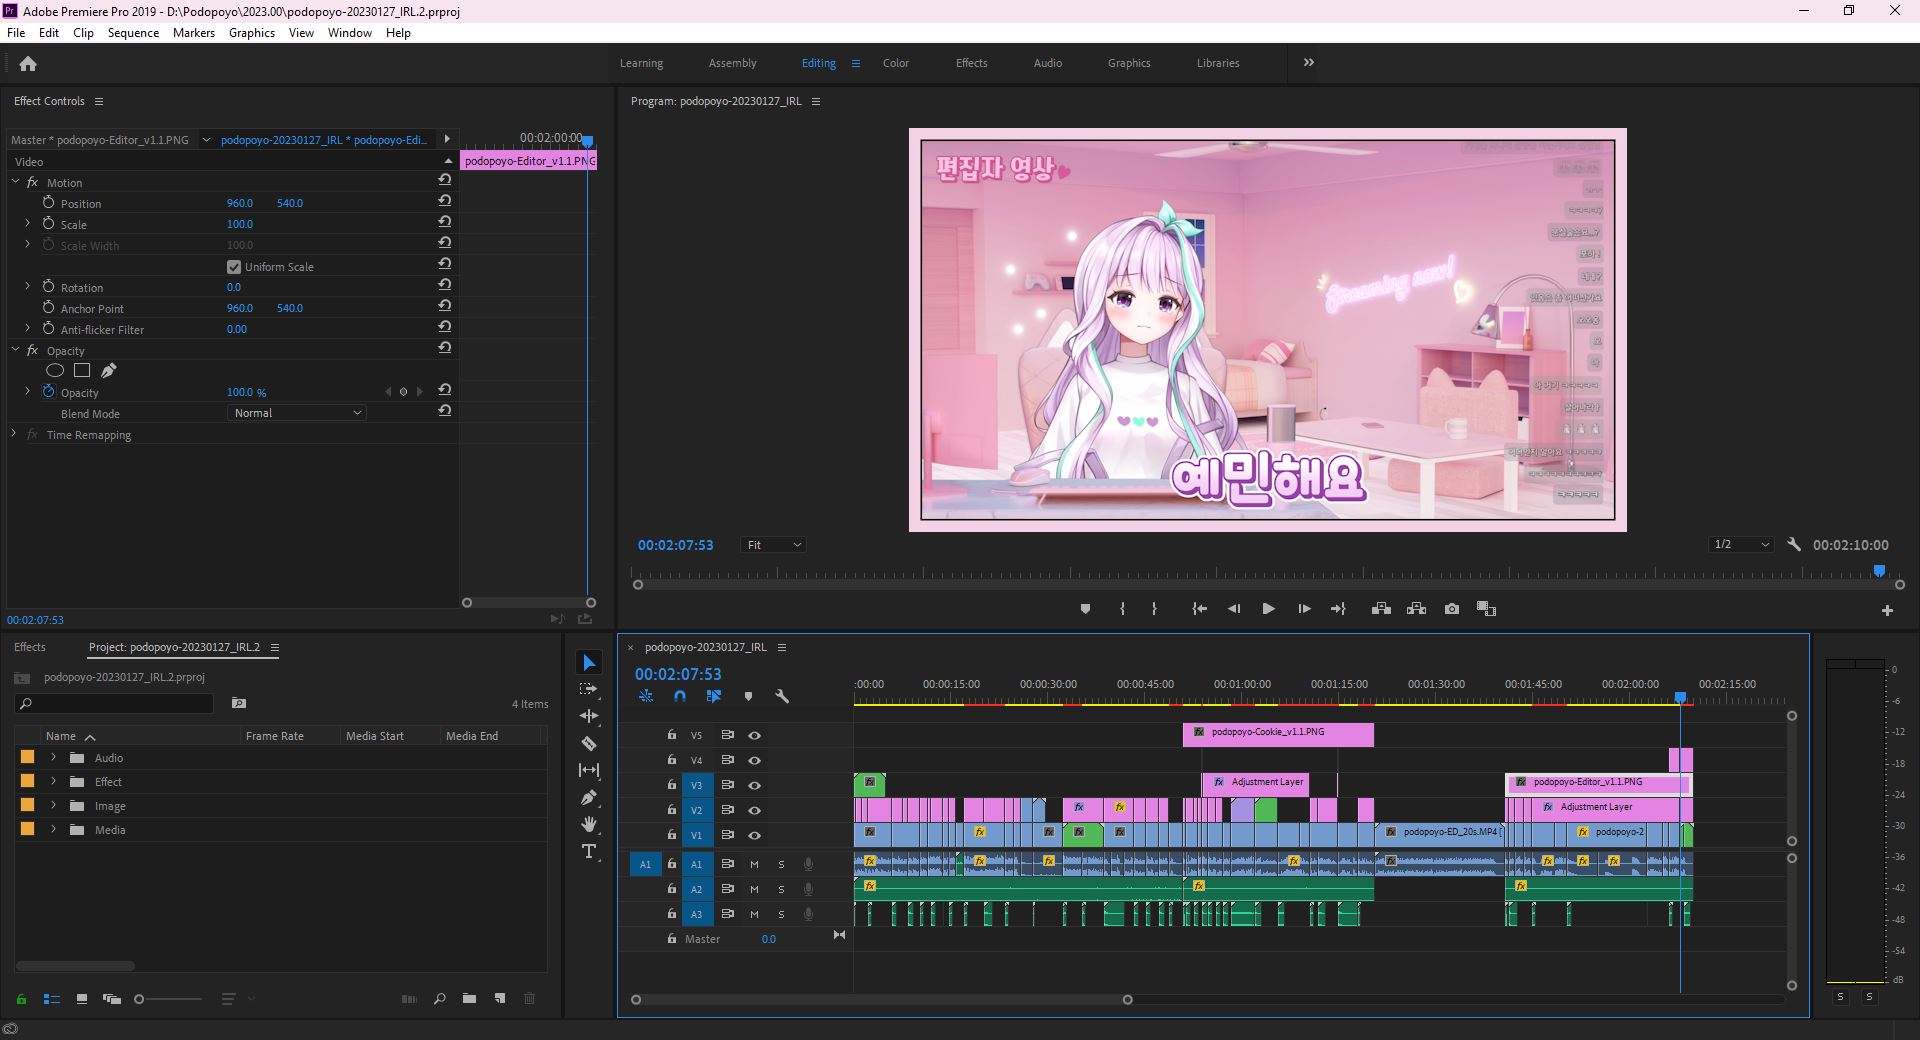This screenshot has width=1920, height=1040.
Task: Open Blend Mode dropdown
Action: point(297,413)
